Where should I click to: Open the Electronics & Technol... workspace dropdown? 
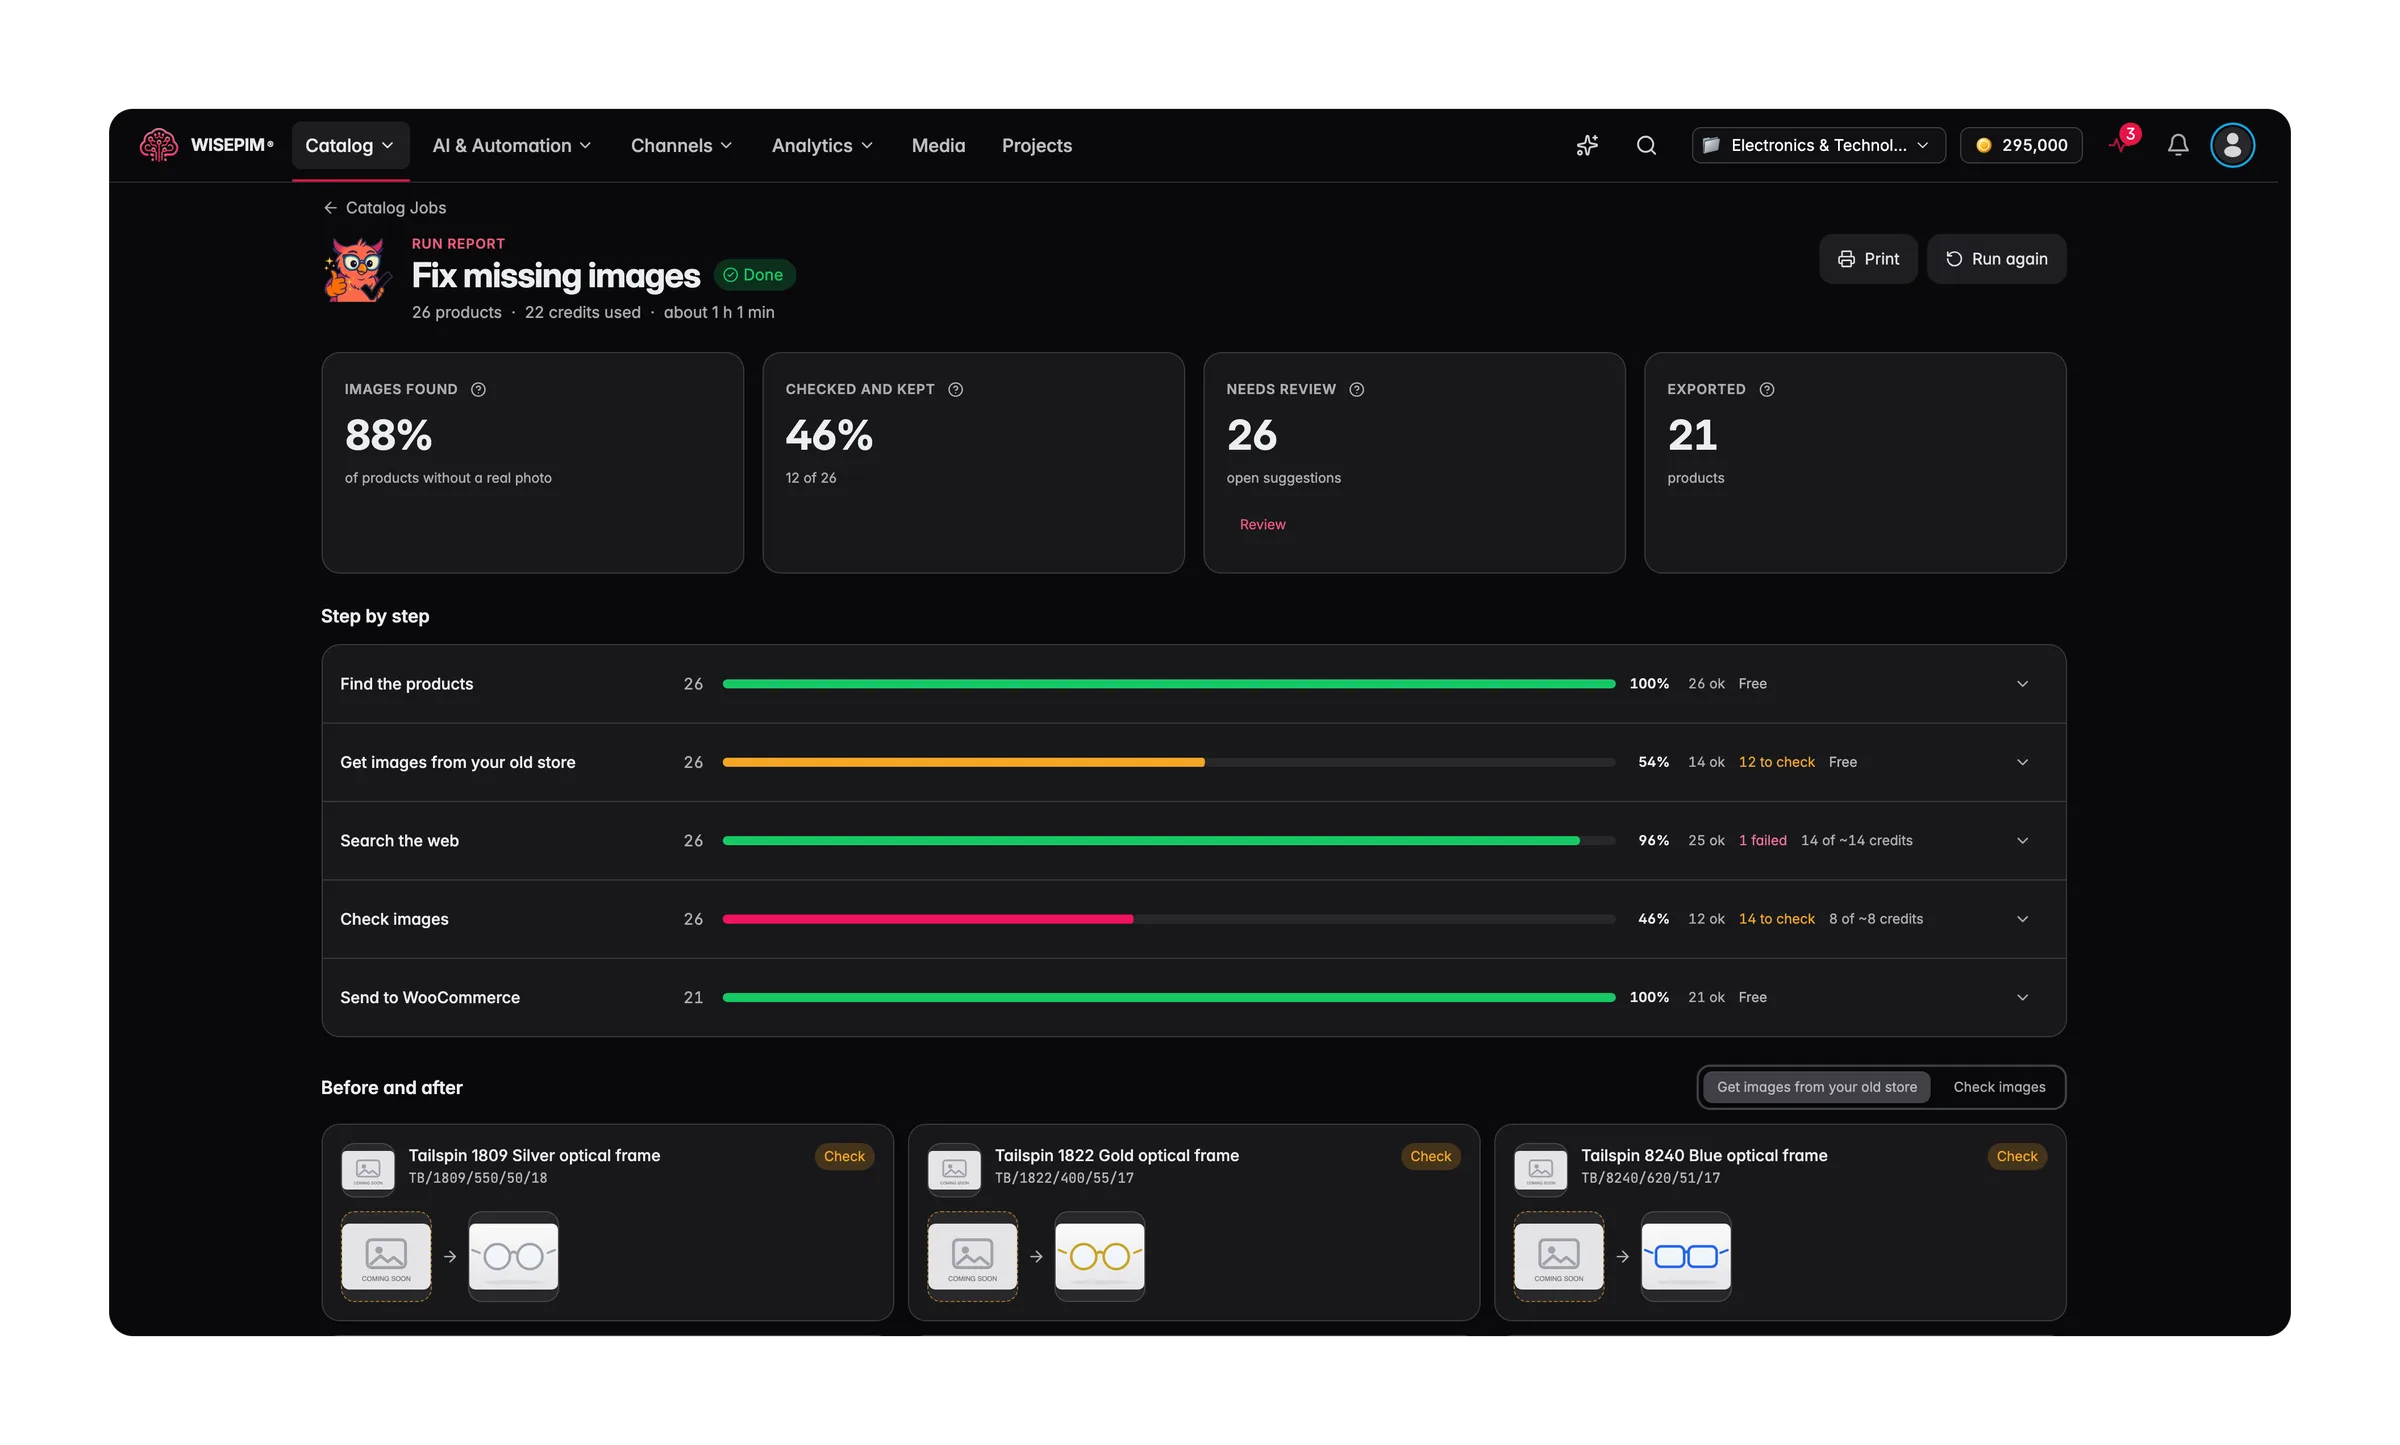pos(1818,145)
